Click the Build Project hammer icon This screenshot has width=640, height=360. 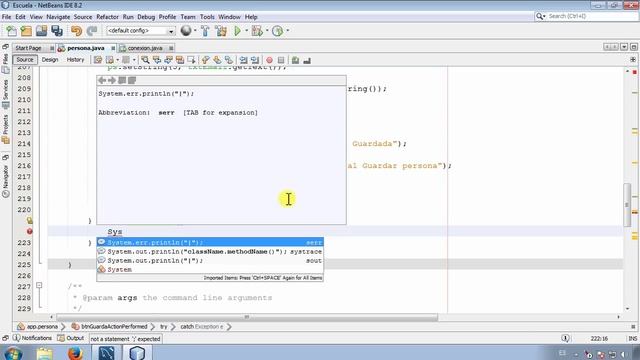click(x=205, y=31)
